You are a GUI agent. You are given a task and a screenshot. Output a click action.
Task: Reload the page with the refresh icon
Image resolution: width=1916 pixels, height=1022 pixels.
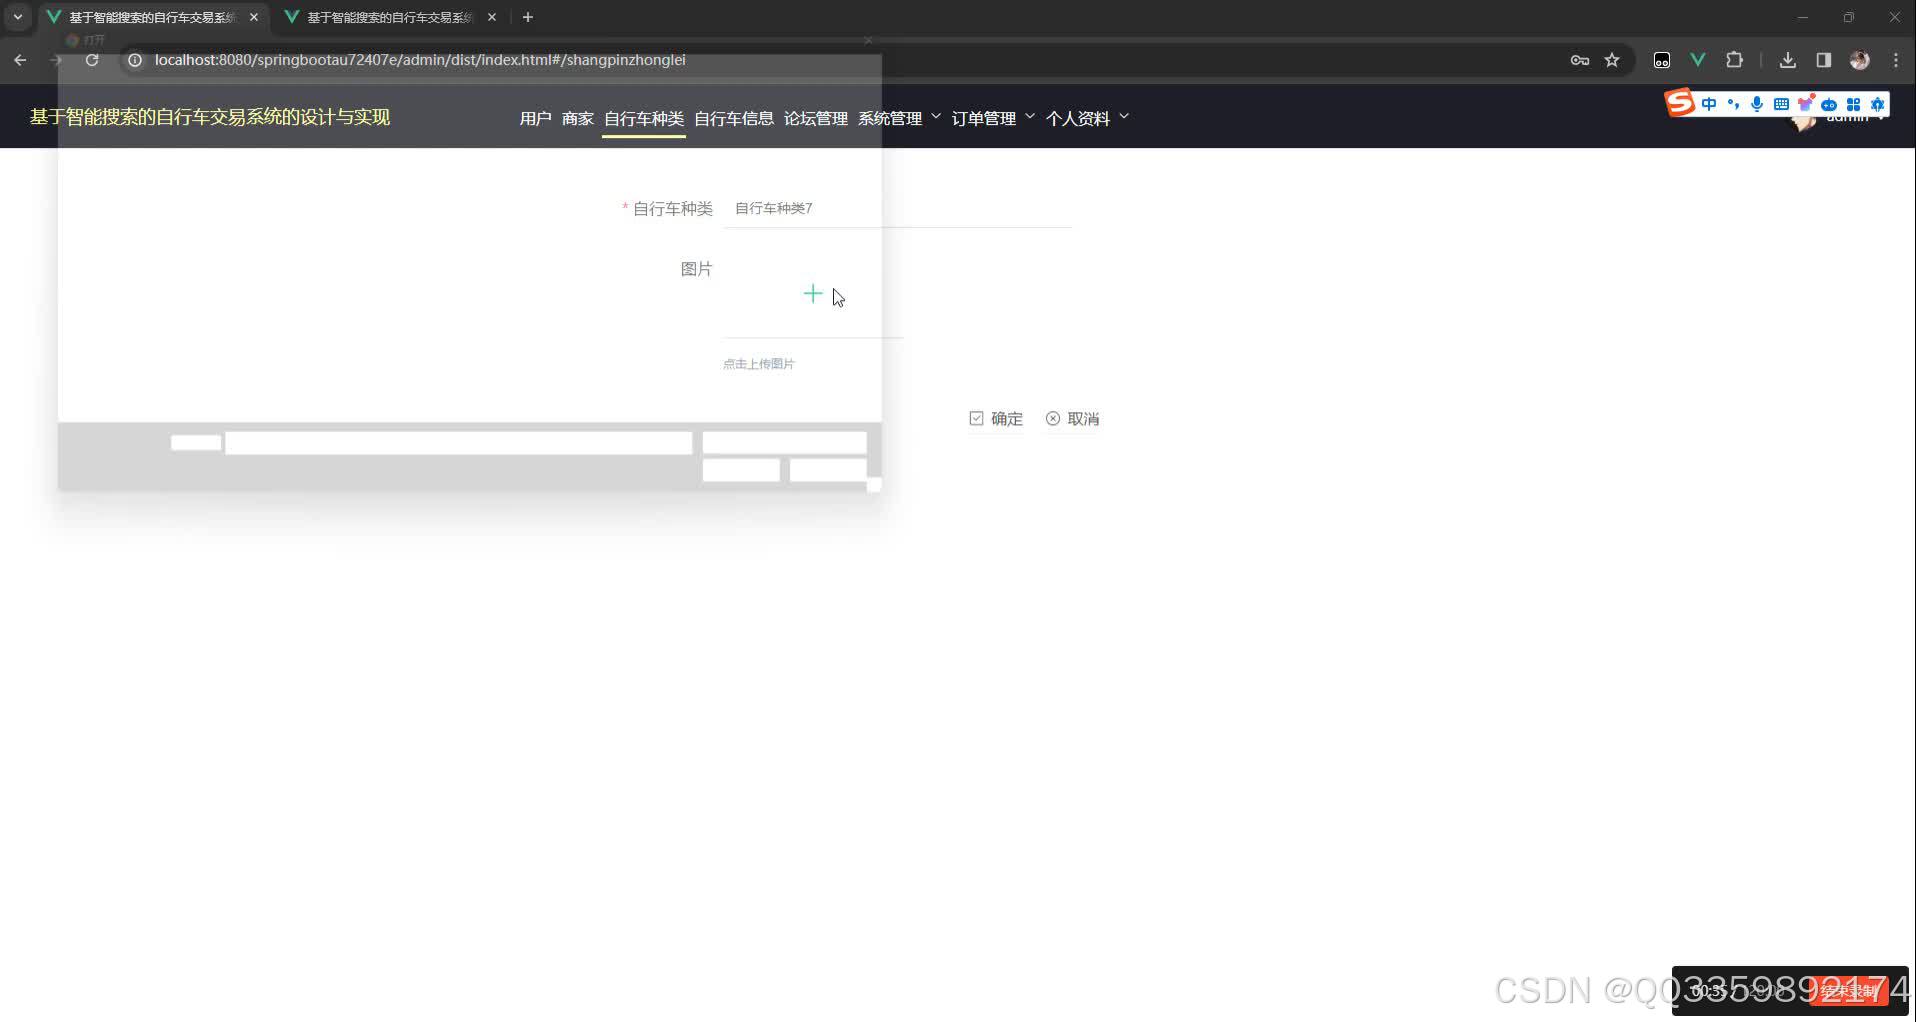(92, 60)
